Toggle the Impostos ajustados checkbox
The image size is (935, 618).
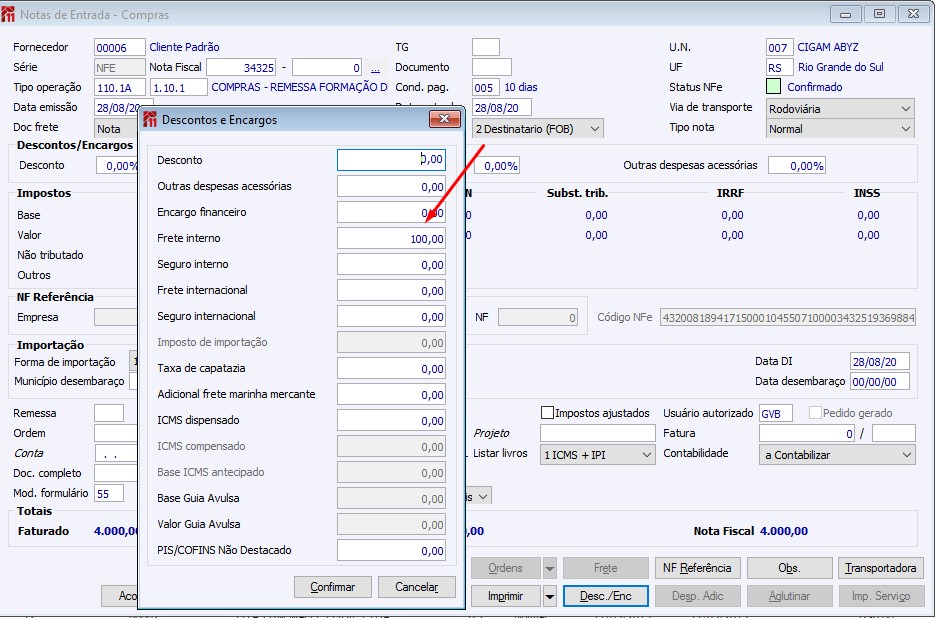pyautogui.click(x=547, y=413)
